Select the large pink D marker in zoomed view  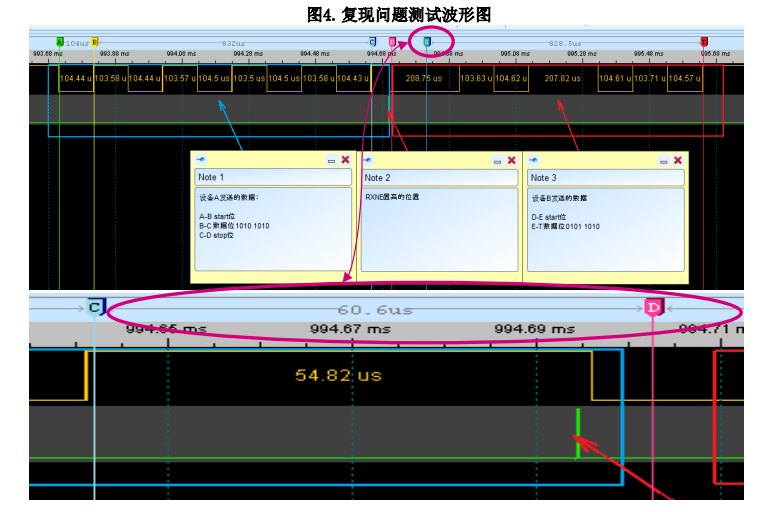pyautogui.click(x=653, y=307)
